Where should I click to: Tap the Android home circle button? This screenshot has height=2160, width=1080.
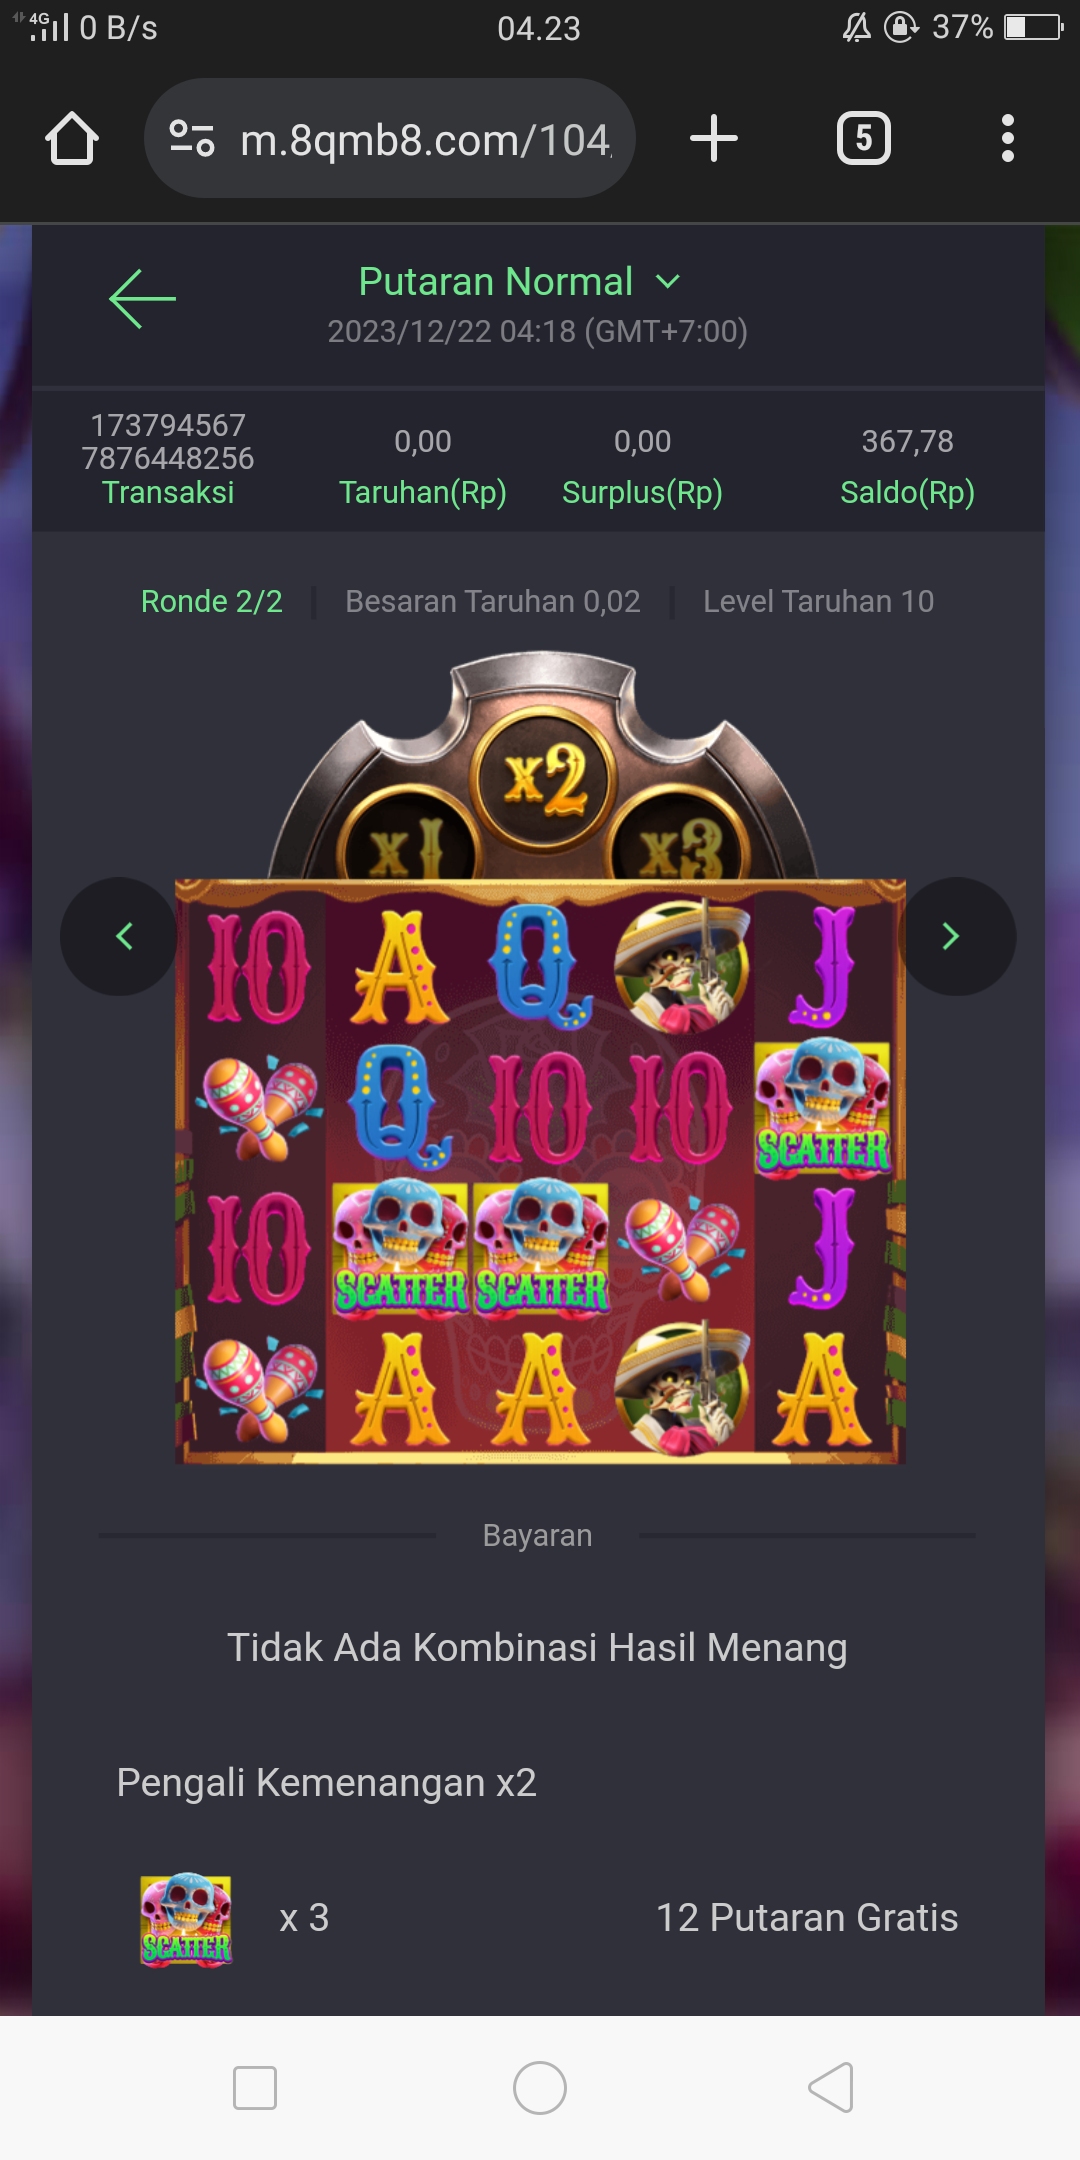[x=540, y=2087]
